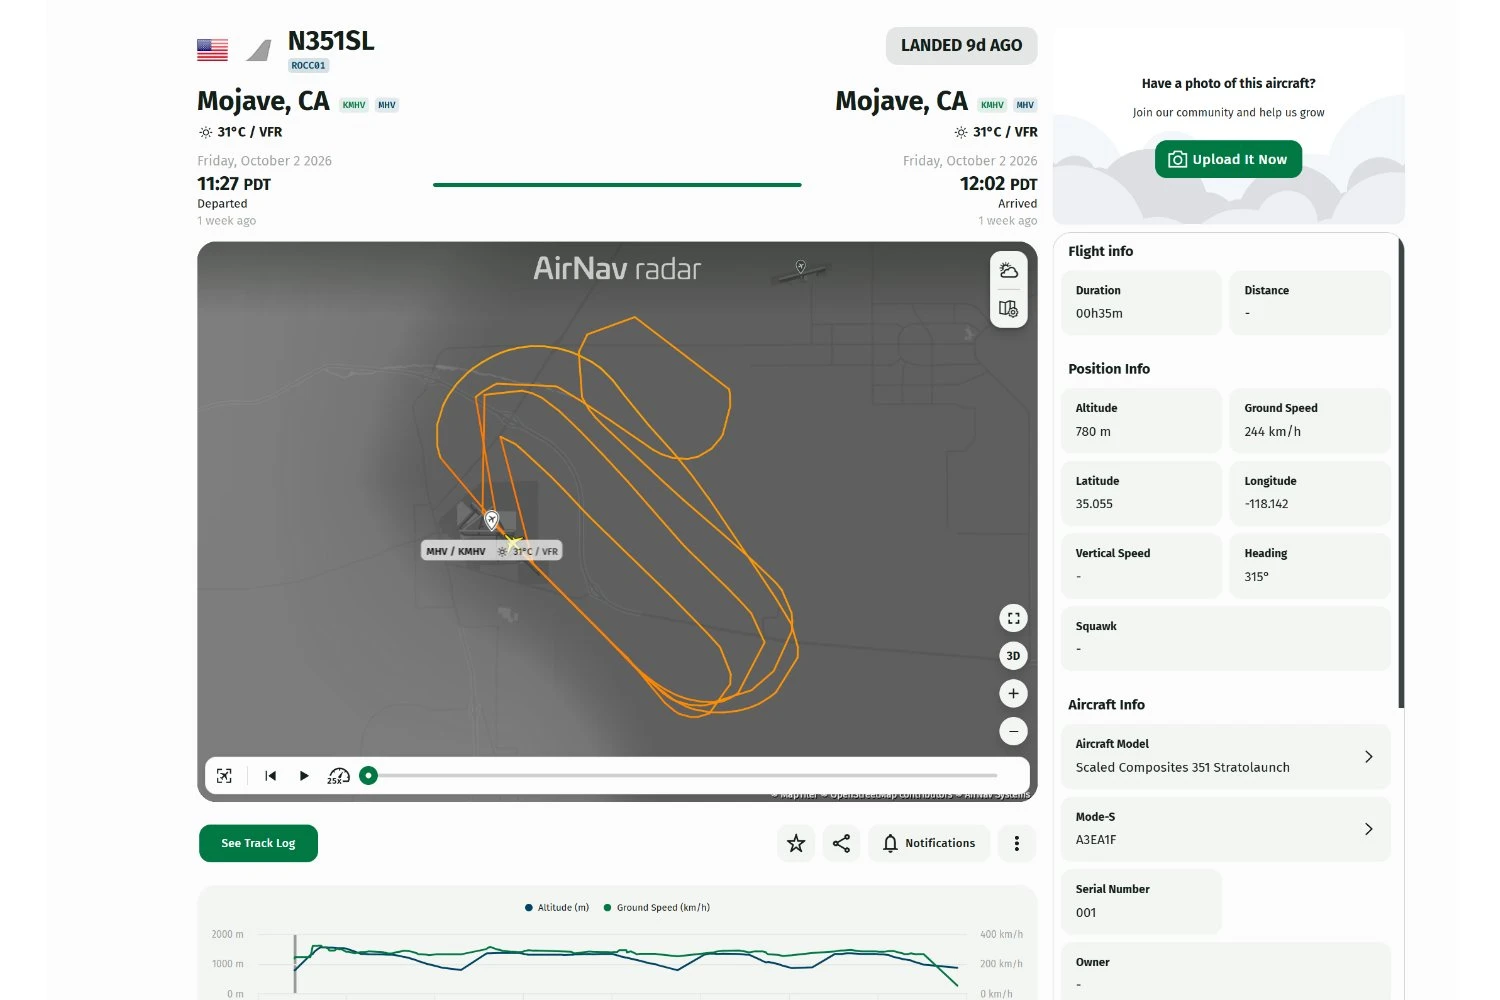Switch map to 3D view
The height and width of the screenshot is (1000, 1500).
[1013, 656]
